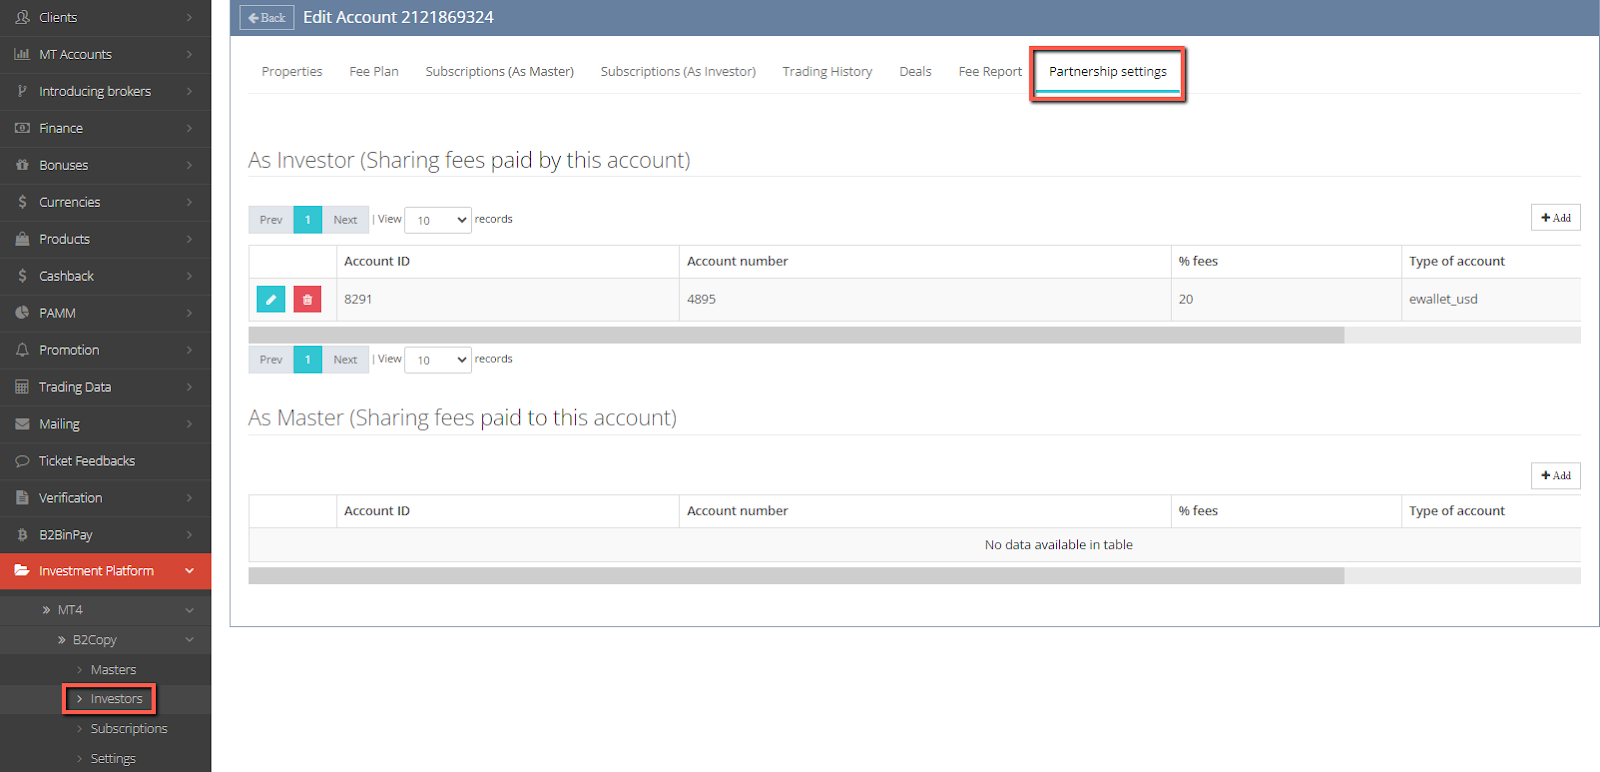This screenshot has height=772, width=1600.
Task: Click top page 1 pagination button
Action: [x=308, y=220]
